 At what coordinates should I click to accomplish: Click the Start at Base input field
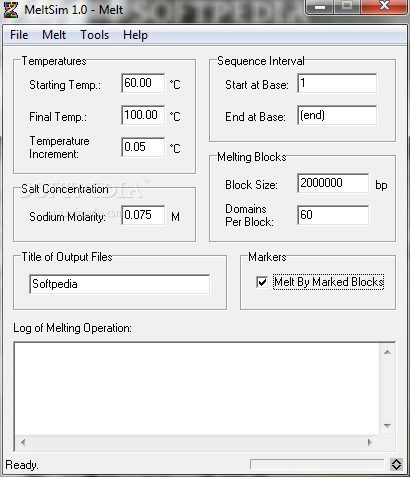pyautogui.click(x=337, y=83)
